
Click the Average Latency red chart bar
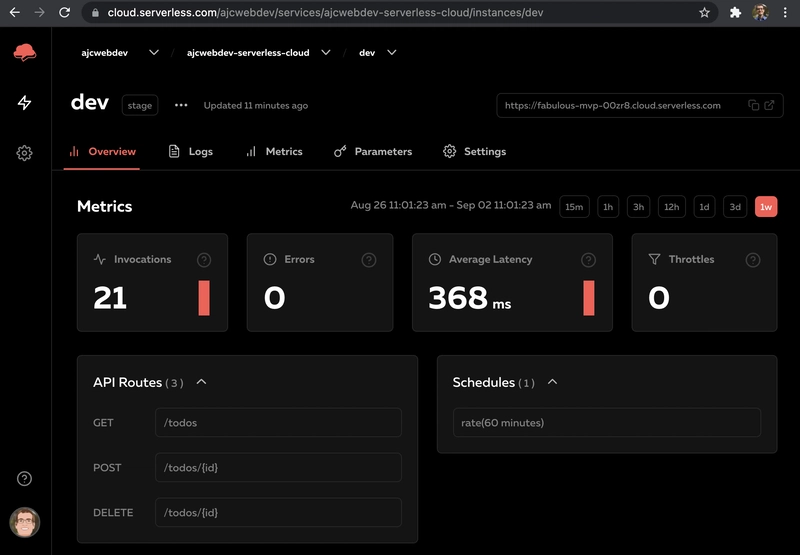coord(589,298)
